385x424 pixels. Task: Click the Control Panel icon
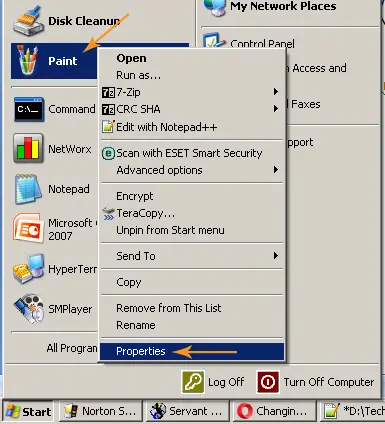[x=214, y=41]
